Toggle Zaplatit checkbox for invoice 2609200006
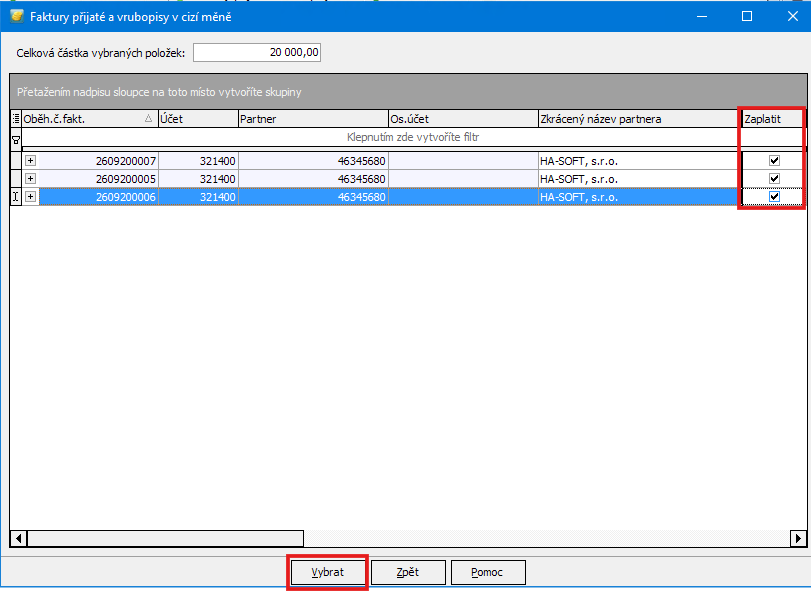The width and height of the screenshot is (811, 591). click(774, 197)
